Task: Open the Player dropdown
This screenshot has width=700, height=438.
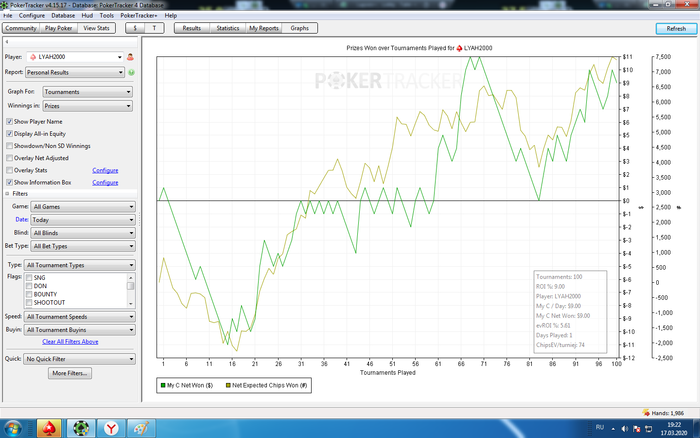Action: point(75,57)
